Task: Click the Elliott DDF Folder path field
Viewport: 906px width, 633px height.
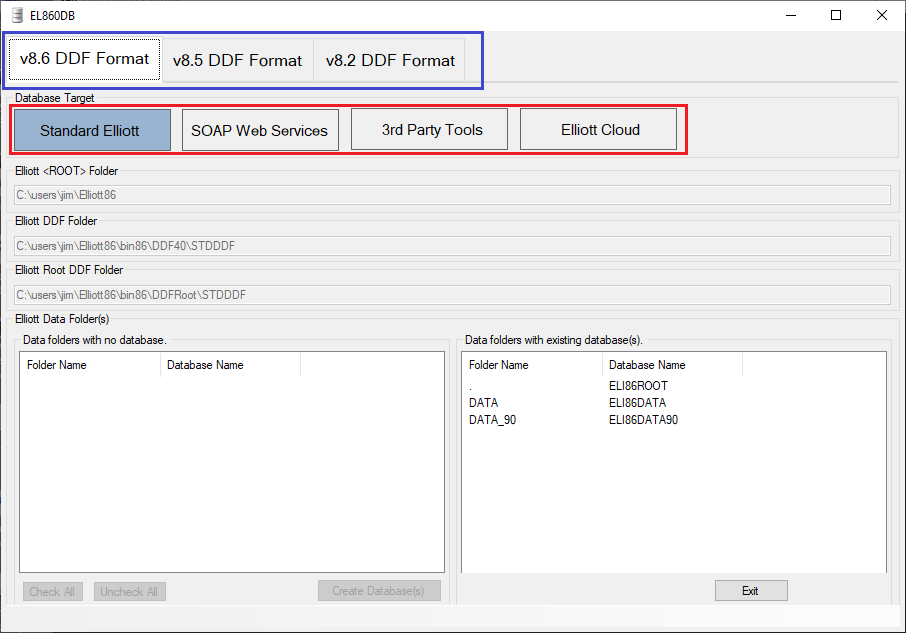Action: [x=452, y=245]
